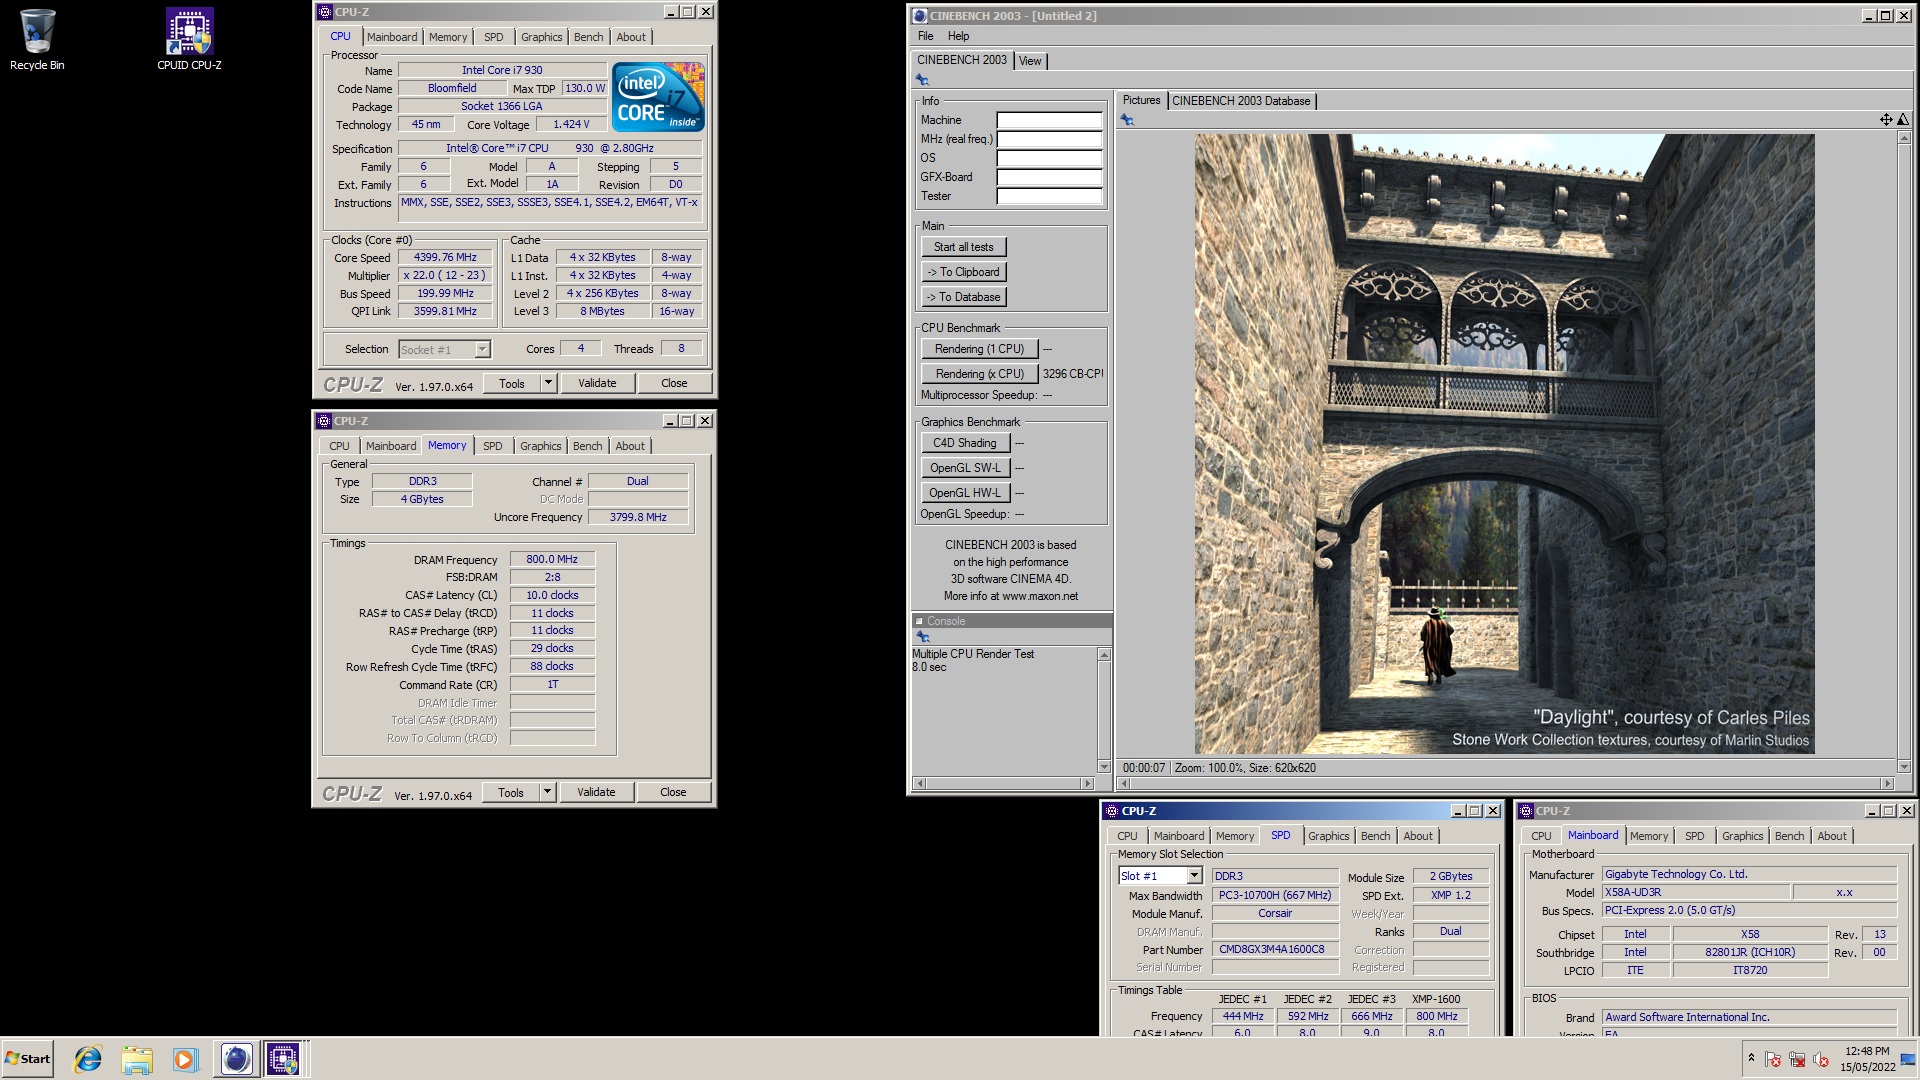This screenshot has height=1080, width=1920.
Task: Click the Core Speed value 4399.76 MHz
Action: point(445,257)
